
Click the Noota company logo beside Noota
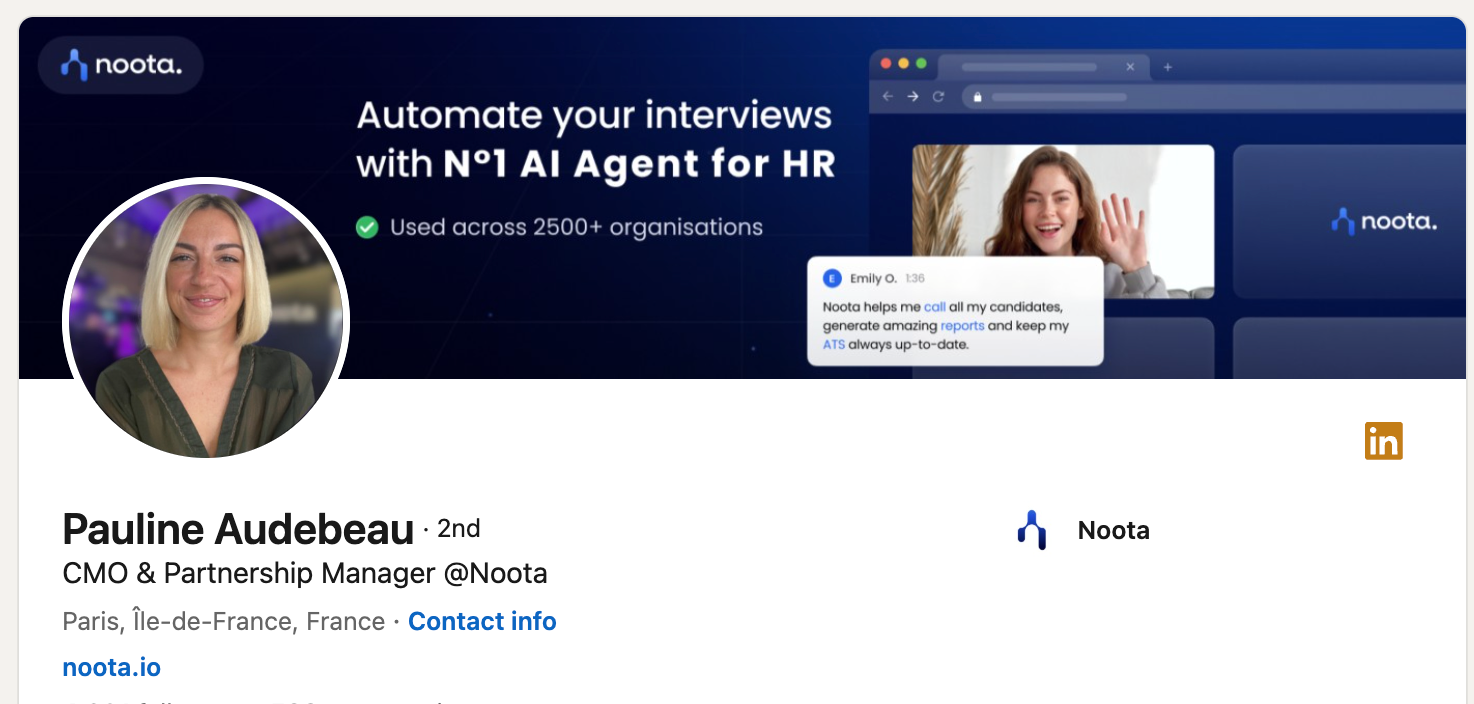[x=1031, y=530]
